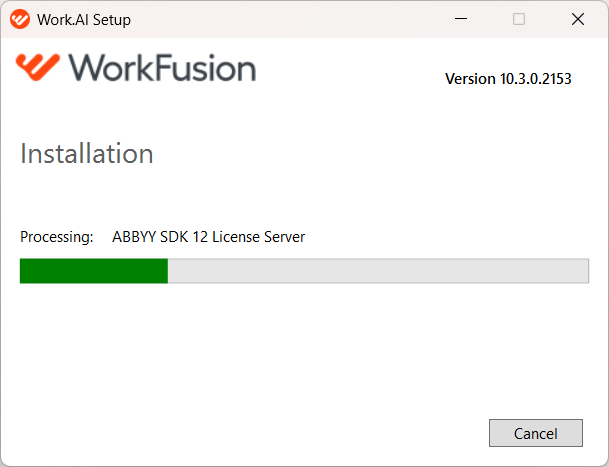Click the "Processing:" label
Image resolution: width=609 pixels, height=467 pixels.
click(x=57, y=237)
